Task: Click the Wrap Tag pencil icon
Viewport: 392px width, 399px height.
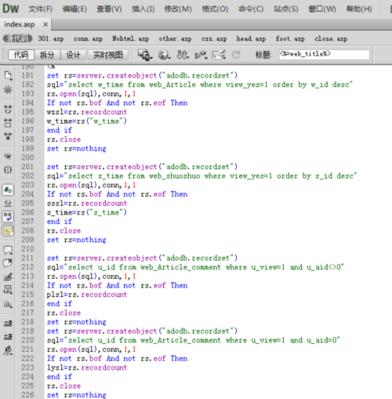Action: (8, 276)
